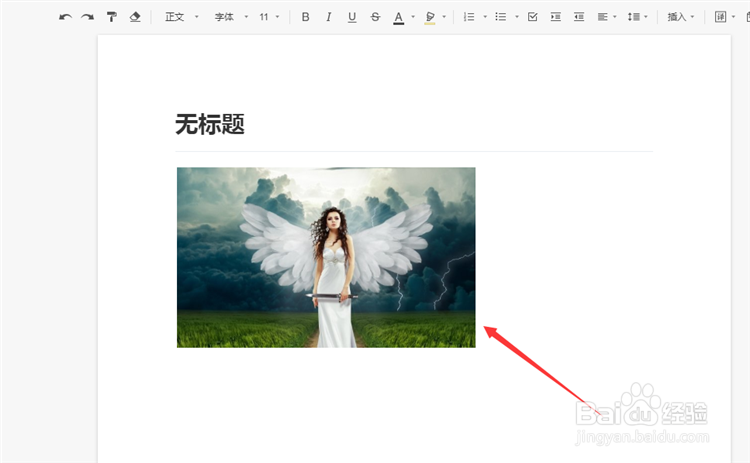Viewport: 750px width, 463px height.
Task: Open the text alignment options menu
Action: pyautogui.click(x=607, y=17)
